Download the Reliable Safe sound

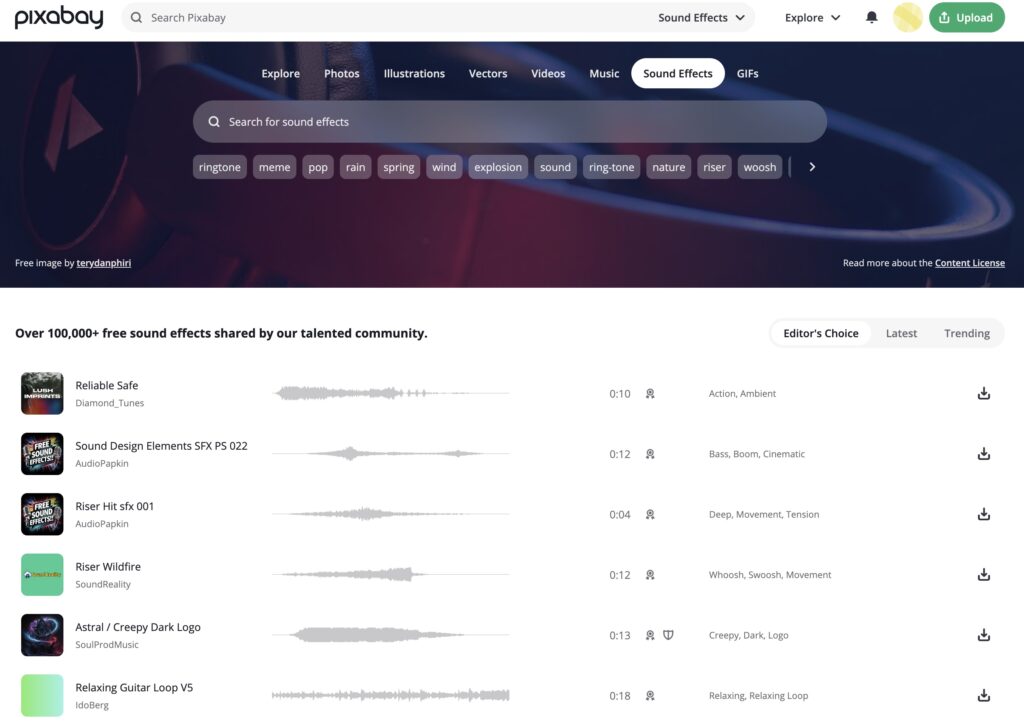pos(984,393)
